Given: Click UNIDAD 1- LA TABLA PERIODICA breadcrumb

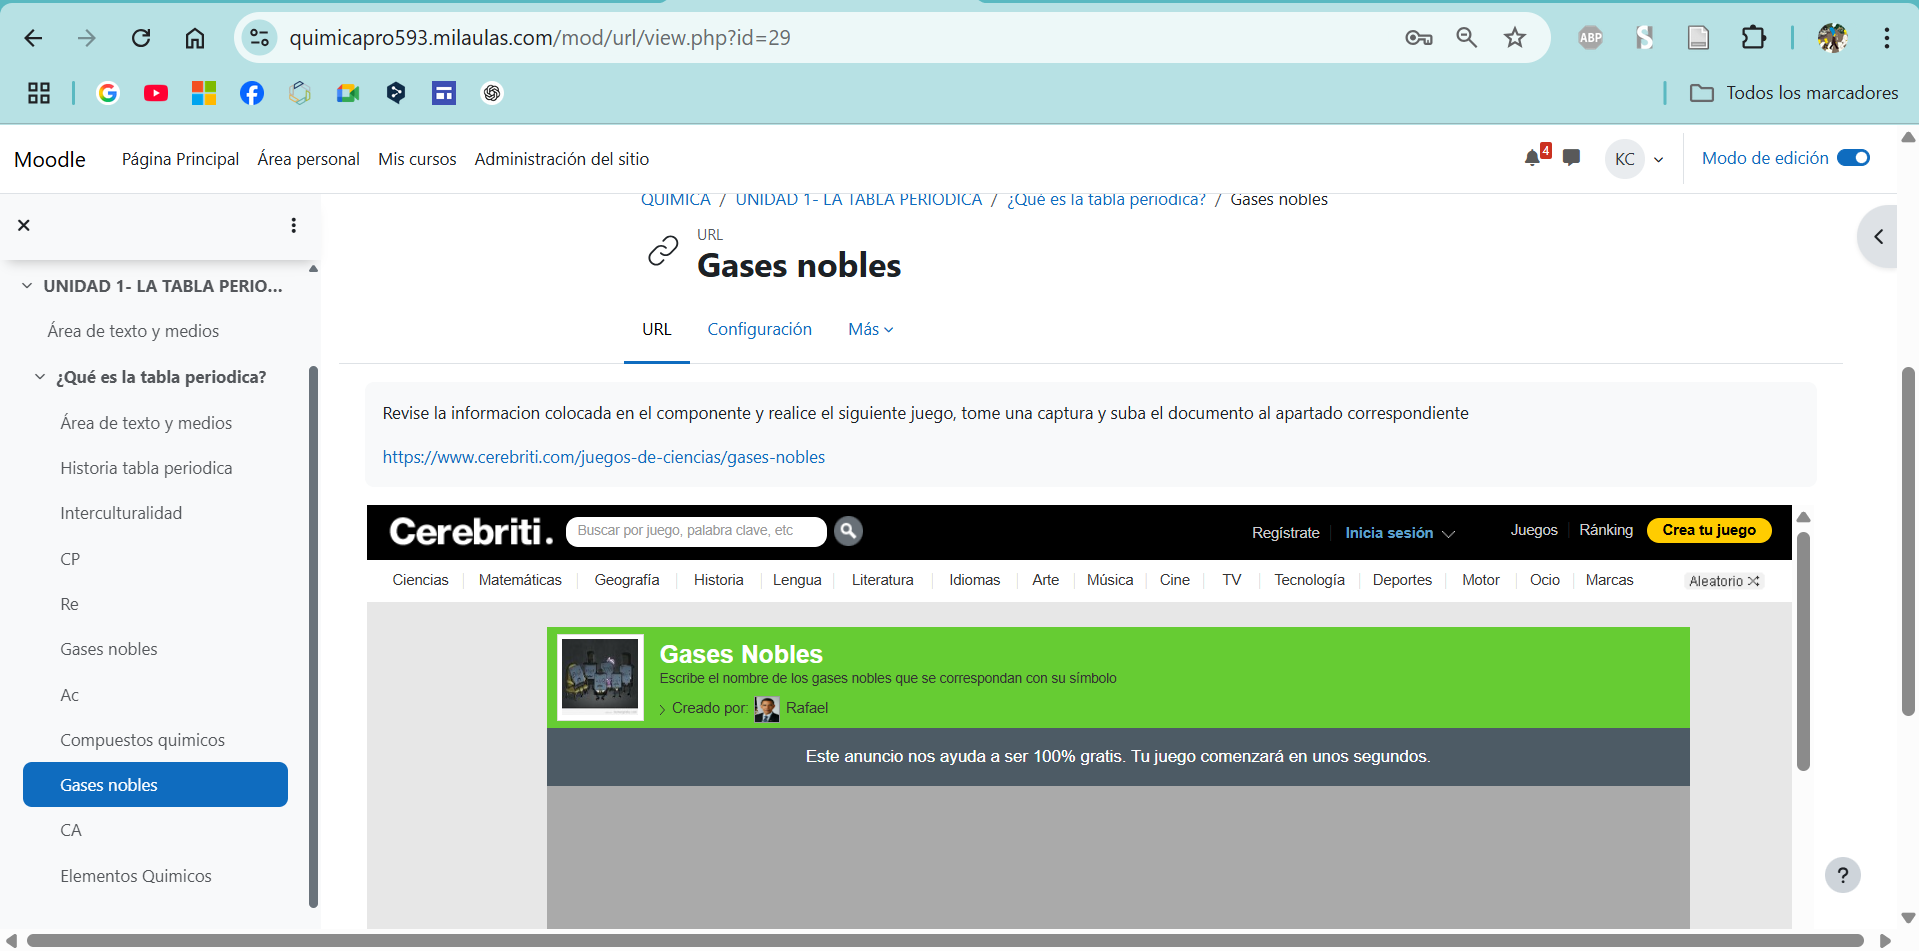Looking at the screenshot, I should coord(858,199).
